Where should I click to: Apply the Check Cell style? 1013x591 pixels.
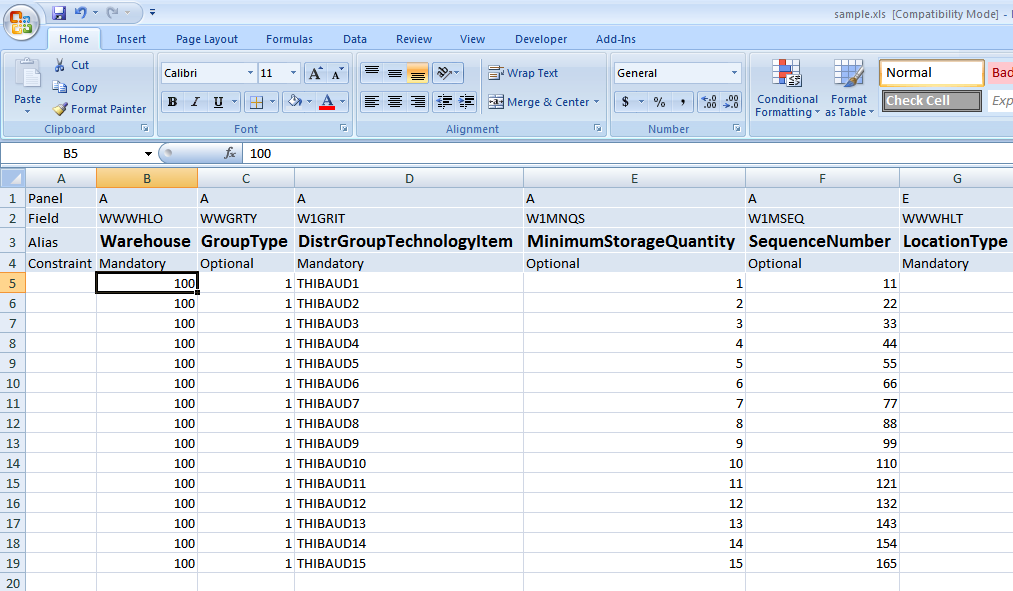(x=931, y=101)
